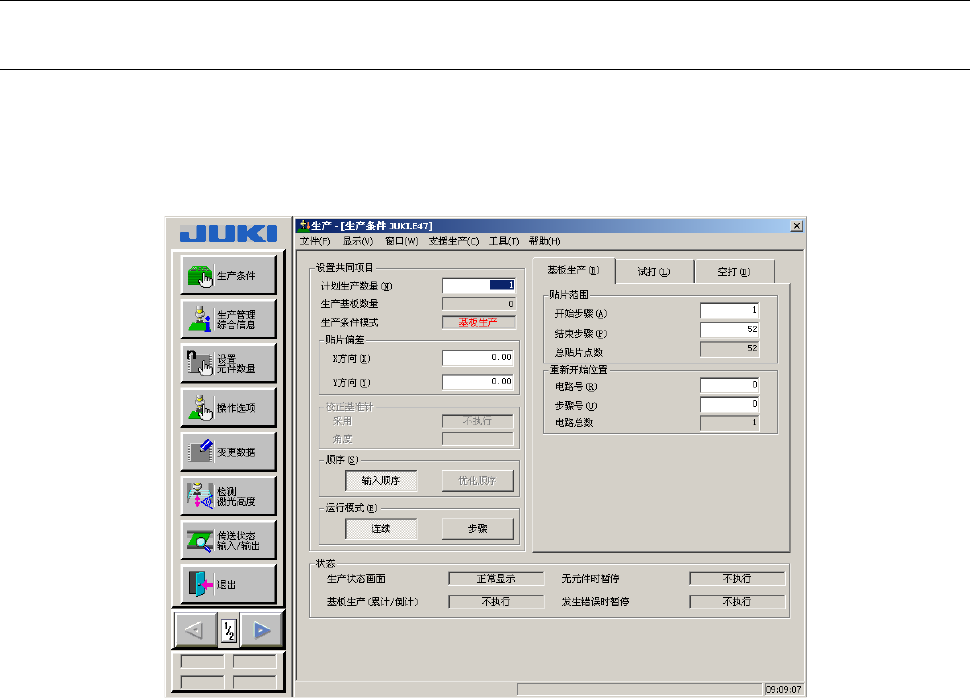Click the 退出 exit icon
Viewport: 970px width, 698px height.
tap(228, 584)
